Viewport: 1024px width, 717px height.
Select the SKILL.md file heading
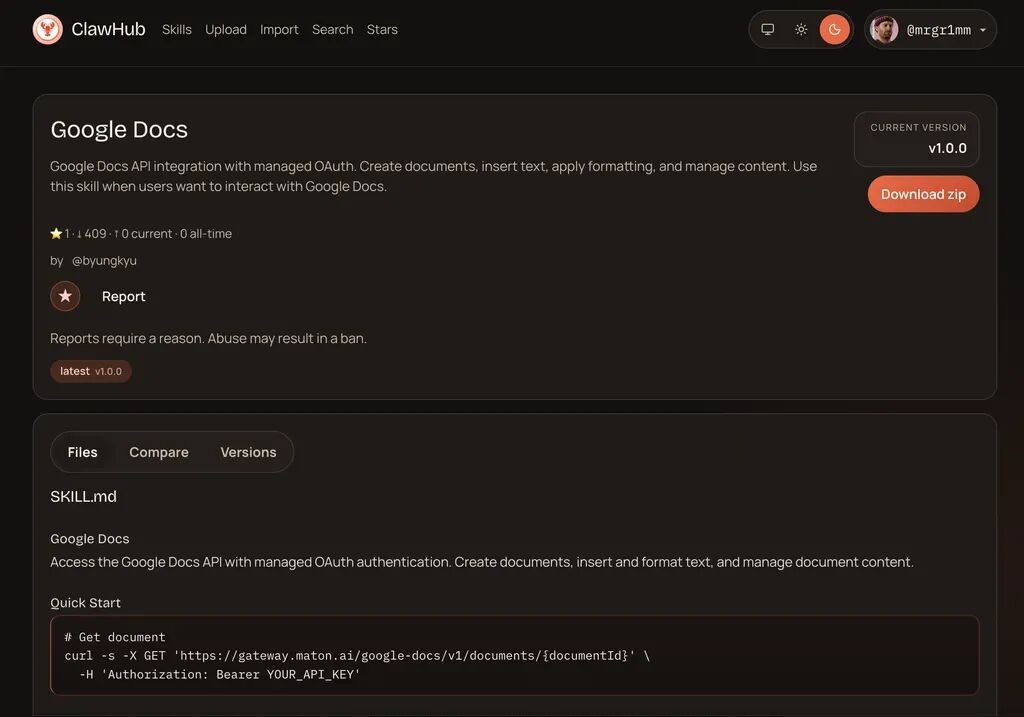[x=84, y=496]
